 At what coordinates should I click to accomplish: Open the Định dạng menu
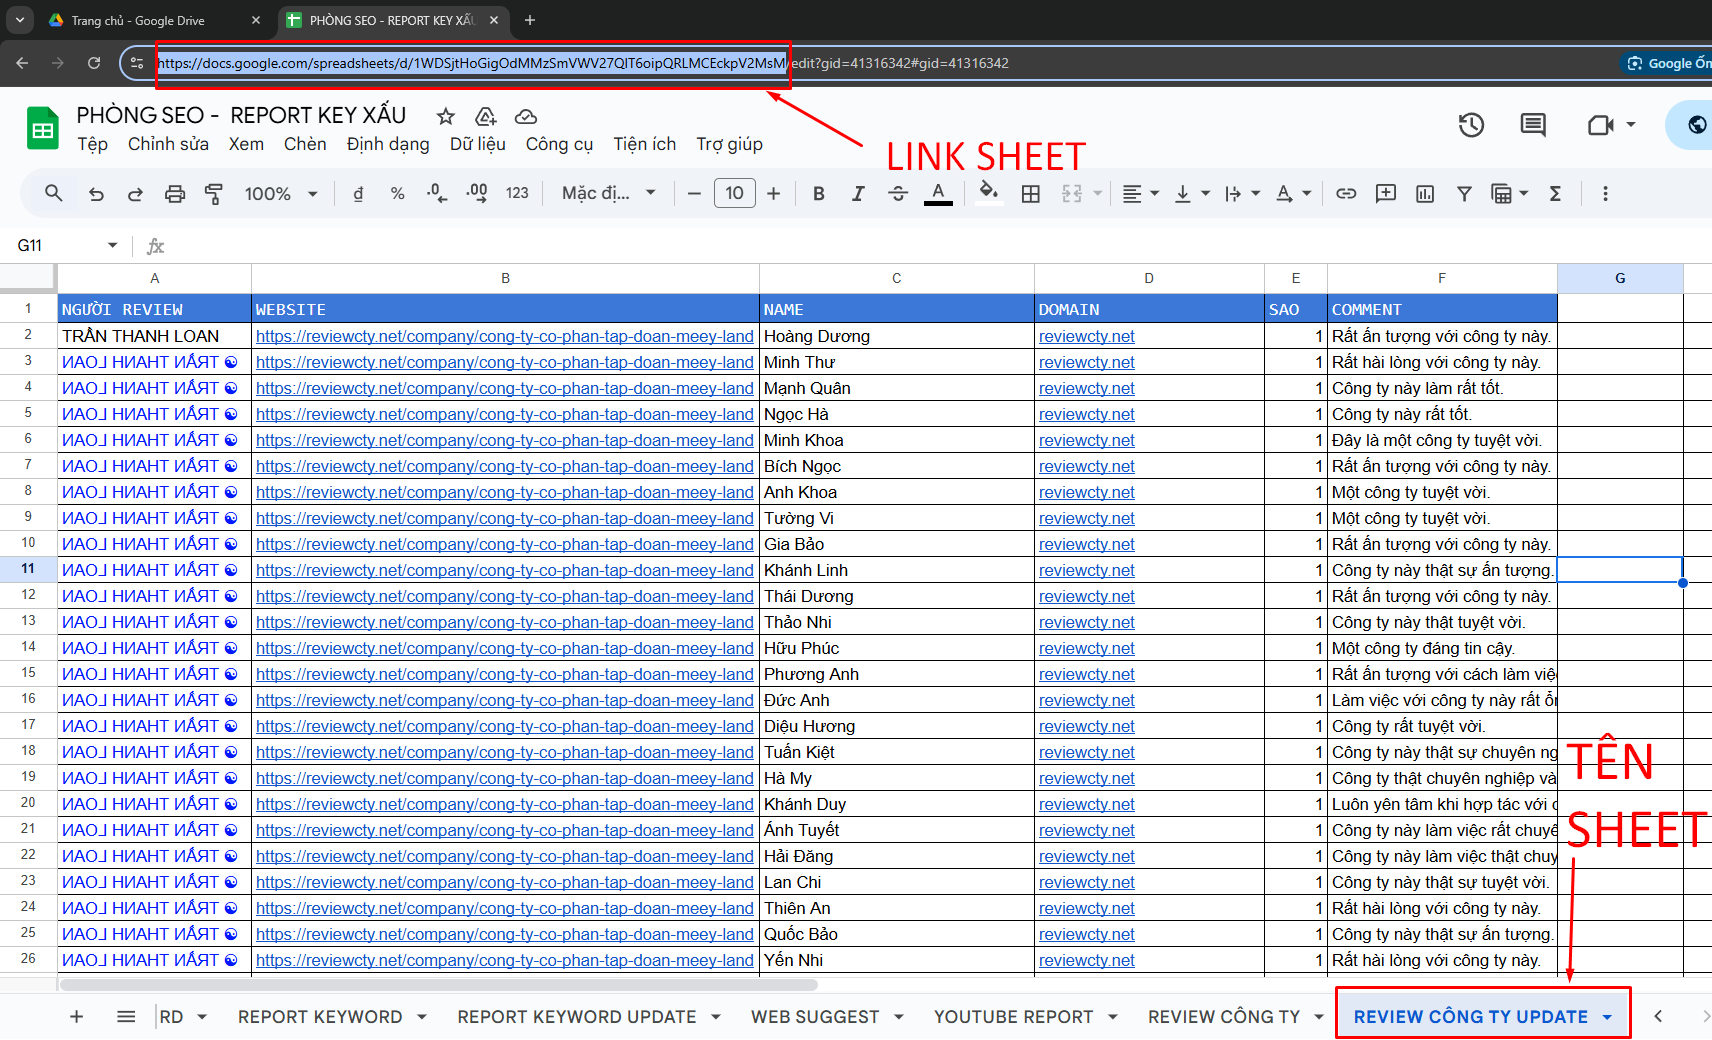(388, 144)
